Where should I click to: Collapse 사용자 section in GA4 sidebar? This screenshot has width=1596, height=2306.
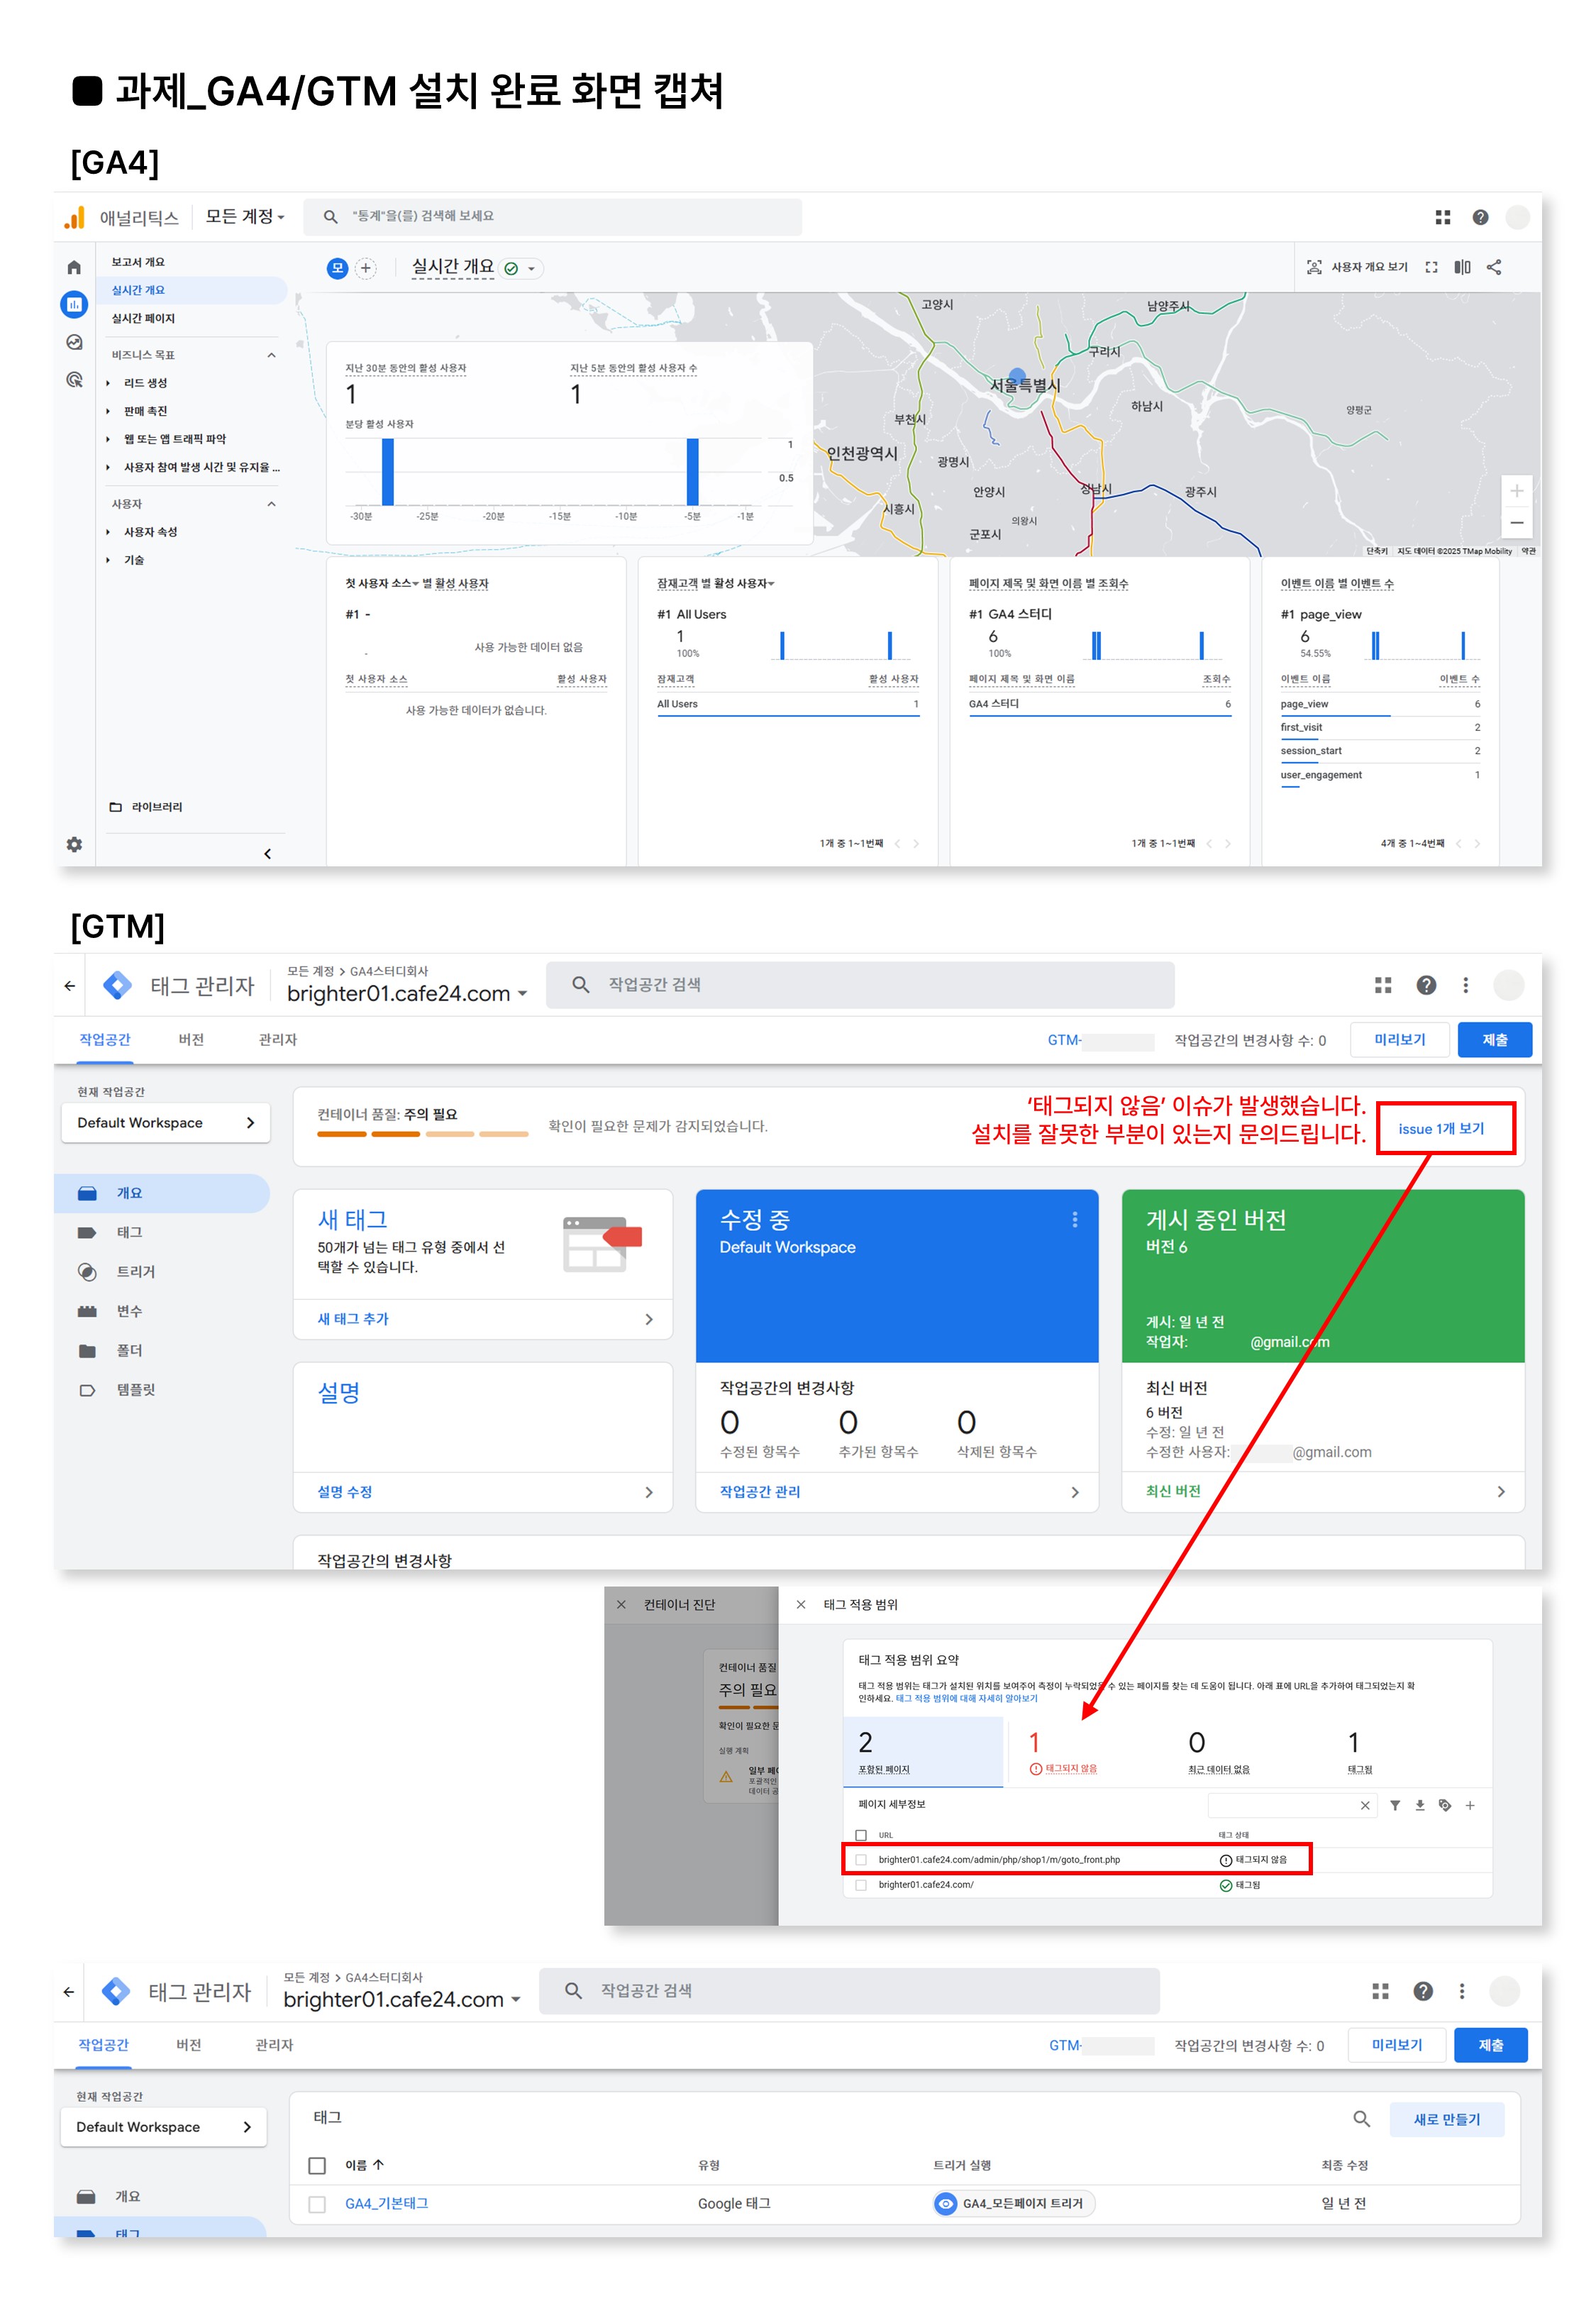[x=271, y=504]
